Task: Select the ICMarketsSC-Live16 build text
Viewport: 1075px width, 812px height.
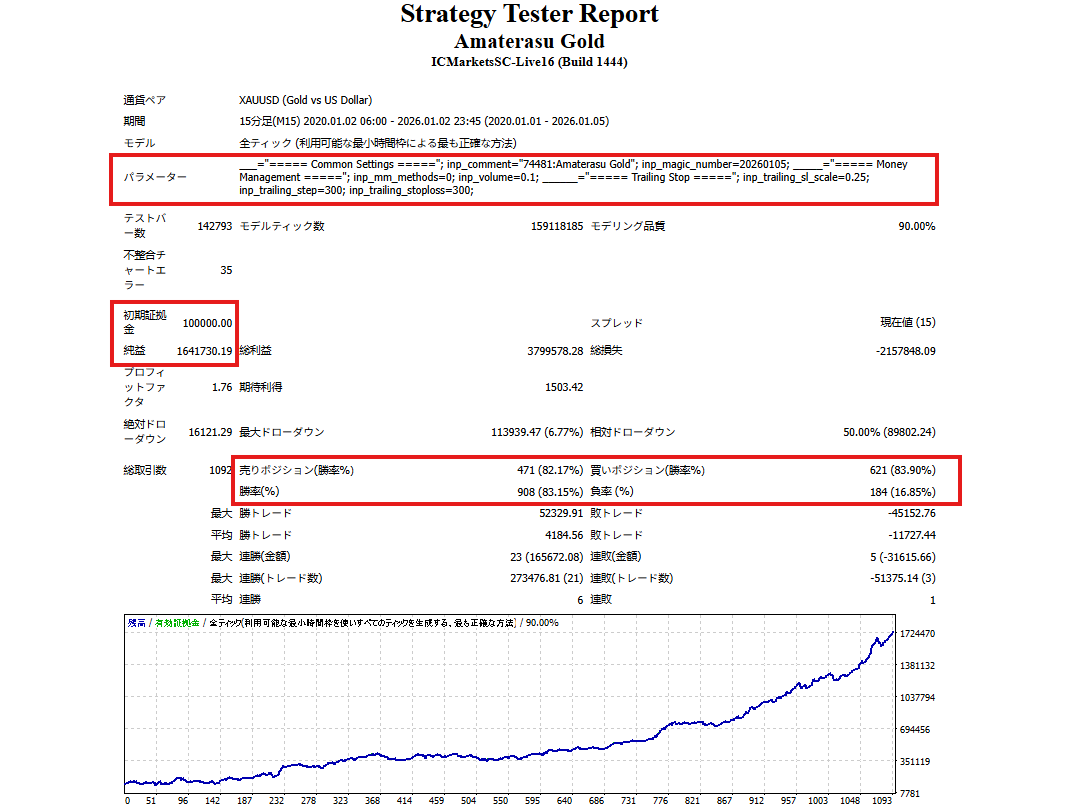Action: [529, 62]
